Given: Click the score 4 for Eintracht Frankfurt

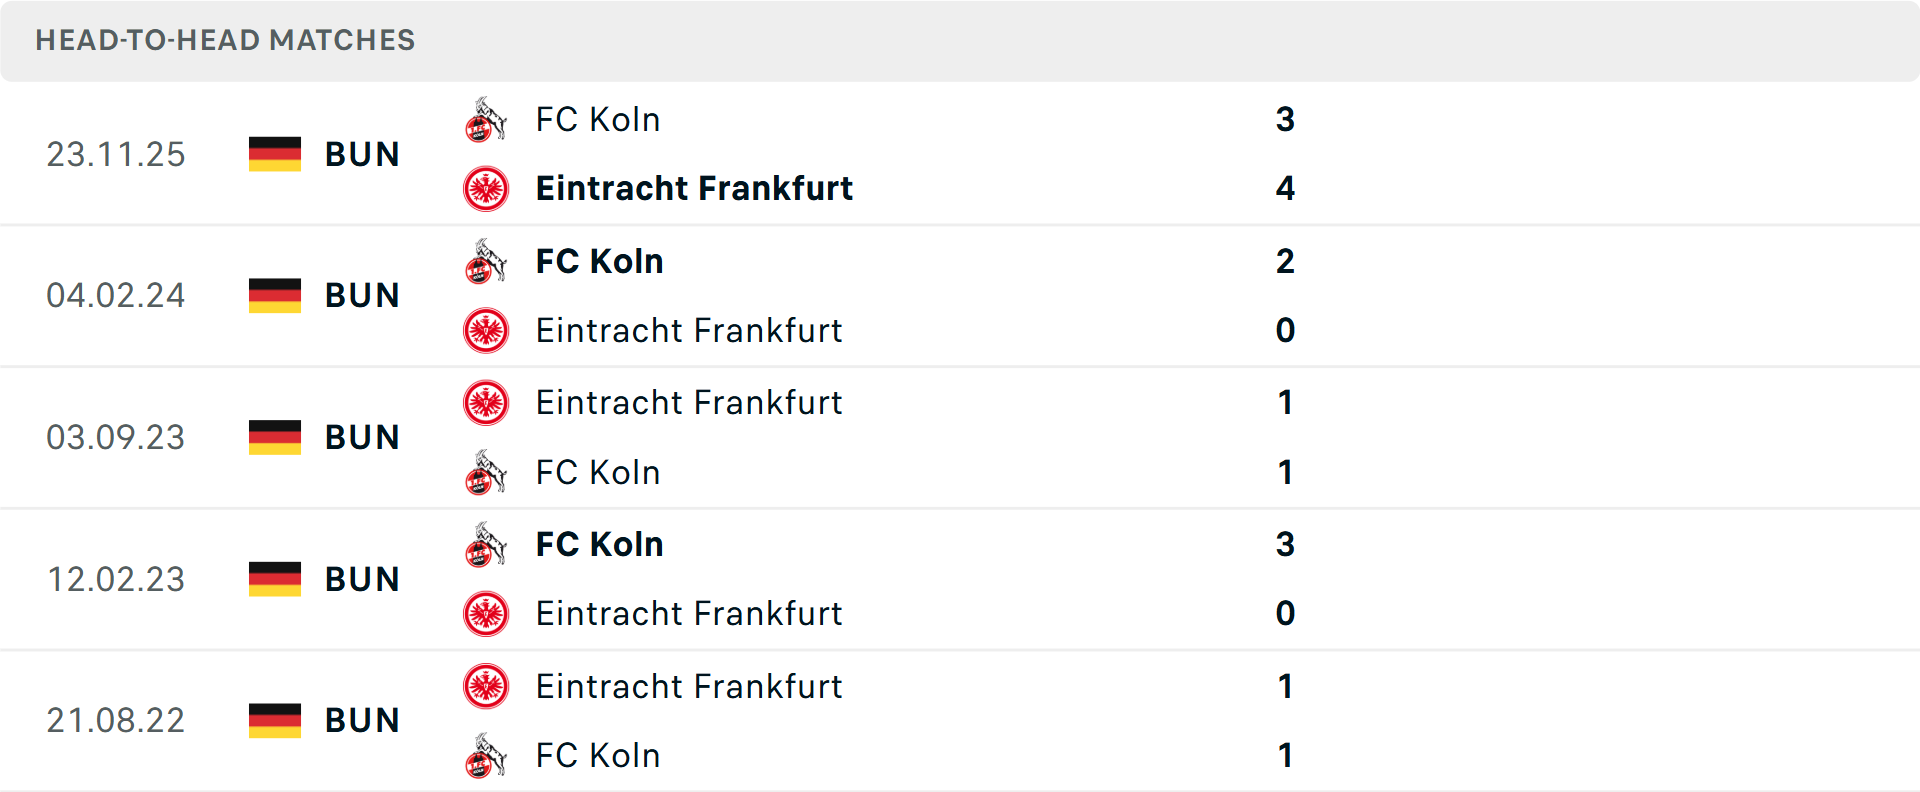Looking at the screenshot, I should coord(1285,188).
